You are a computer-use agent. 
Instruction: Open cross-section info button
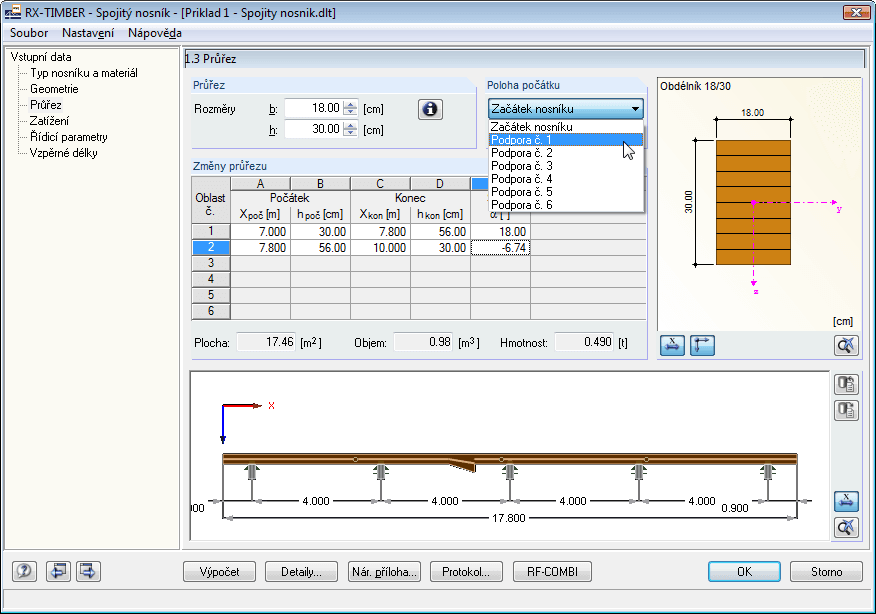(430, 109)
